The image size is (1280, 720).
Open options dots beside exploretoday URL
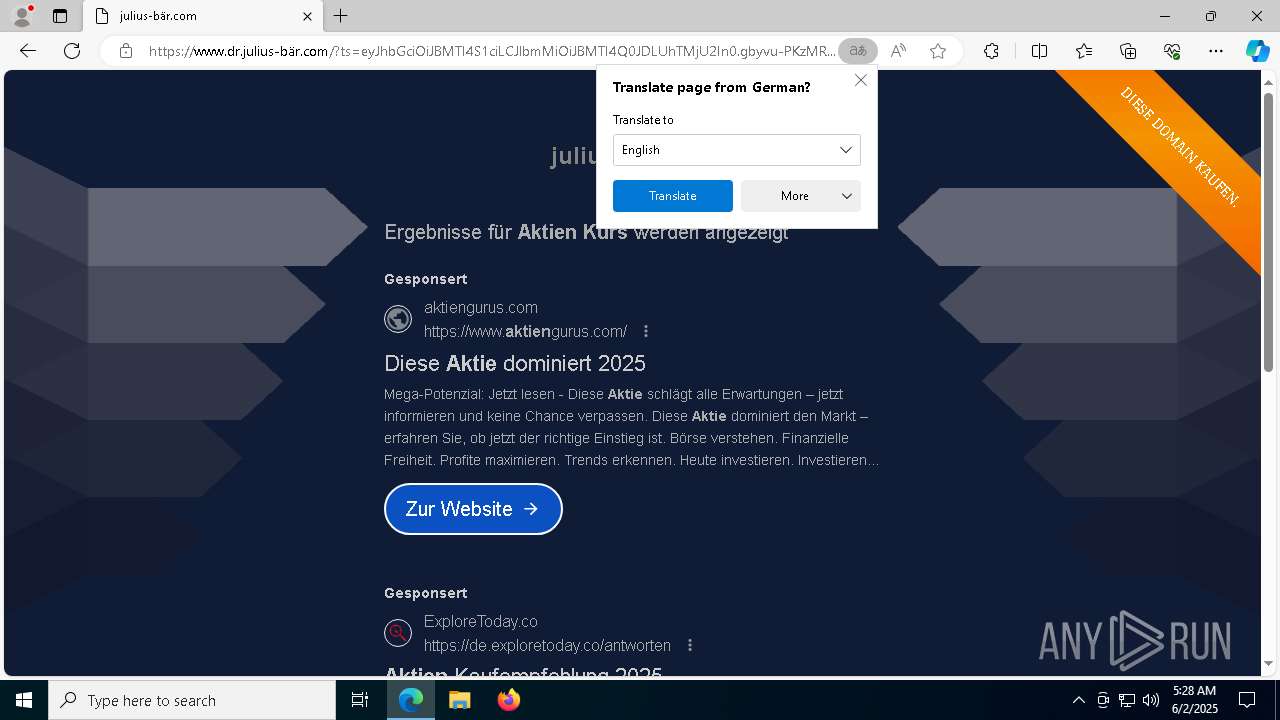pyautogui.click(x=690, y=645)
